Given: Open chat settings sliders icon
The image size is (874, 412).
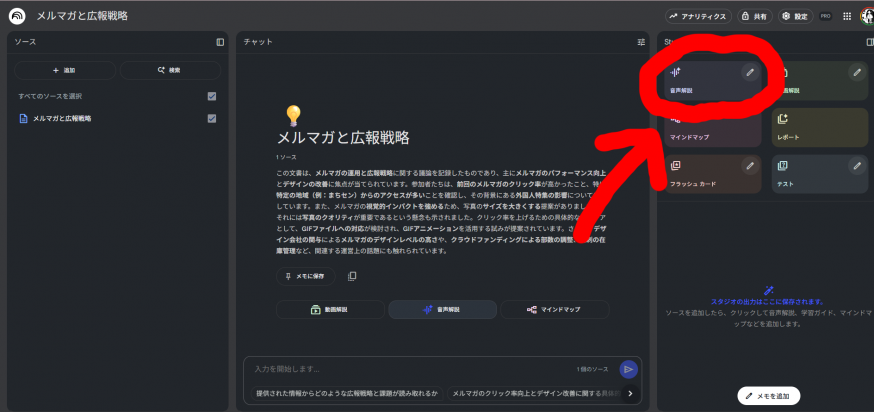Looking at the screenshot, I should coord(641,42).
